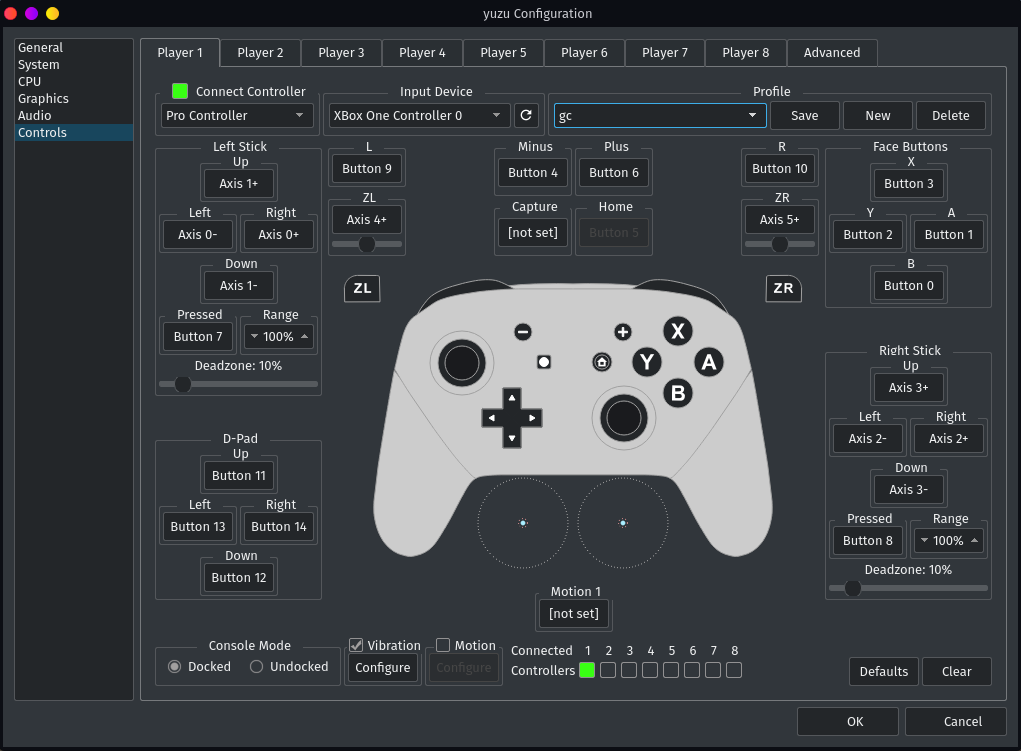Uncheck the Vibration checkbox
1021x751 pixels.
(x=356, y=645)
